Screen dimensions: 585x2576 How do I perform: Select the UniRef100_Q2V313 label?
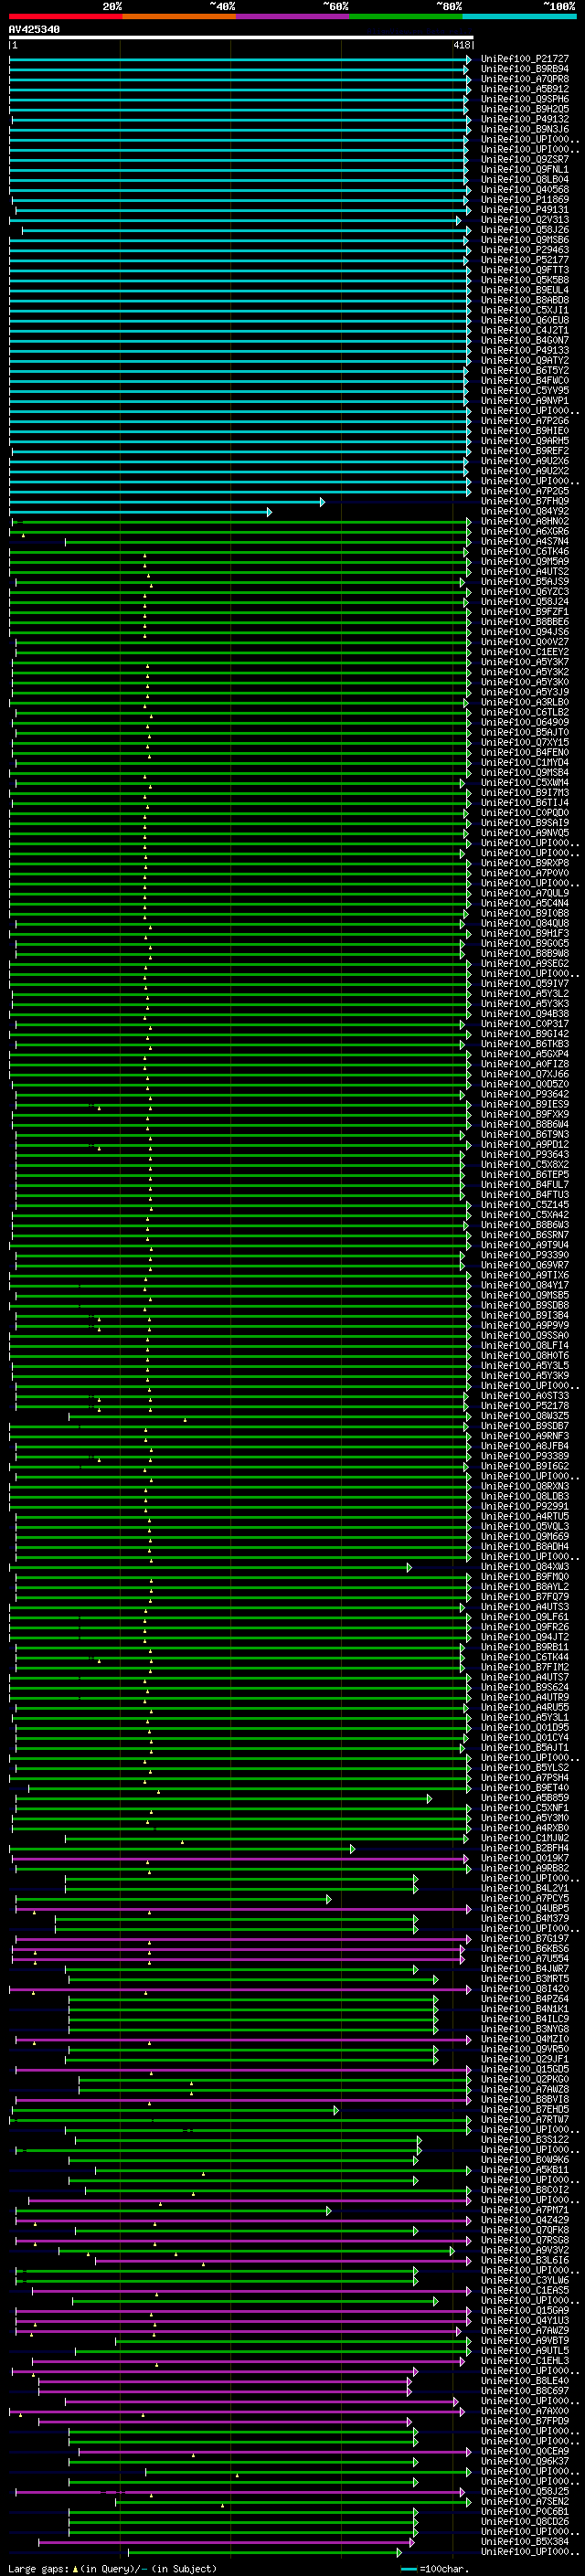[524, 219]
